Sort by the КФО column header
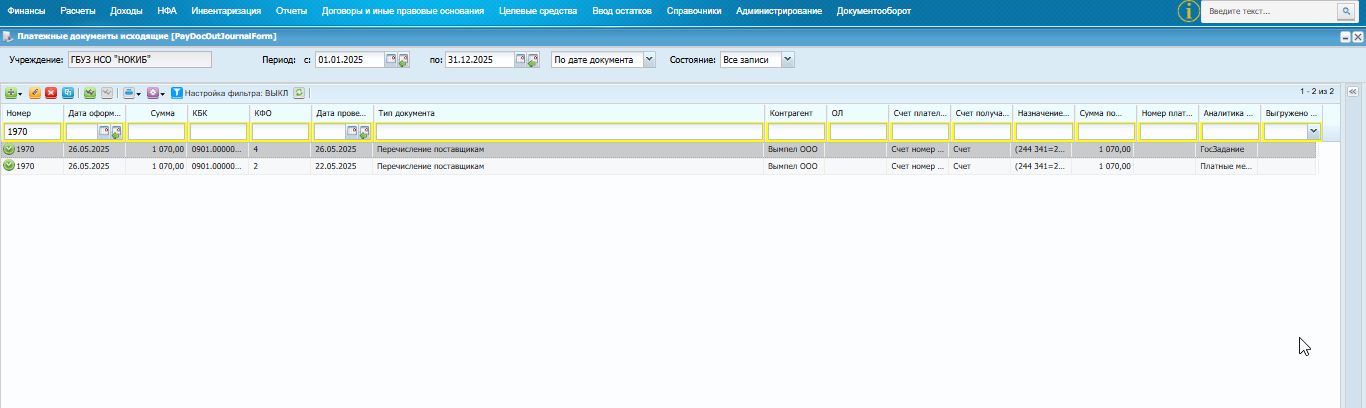 pyautogui.click(x=280, y=113)
